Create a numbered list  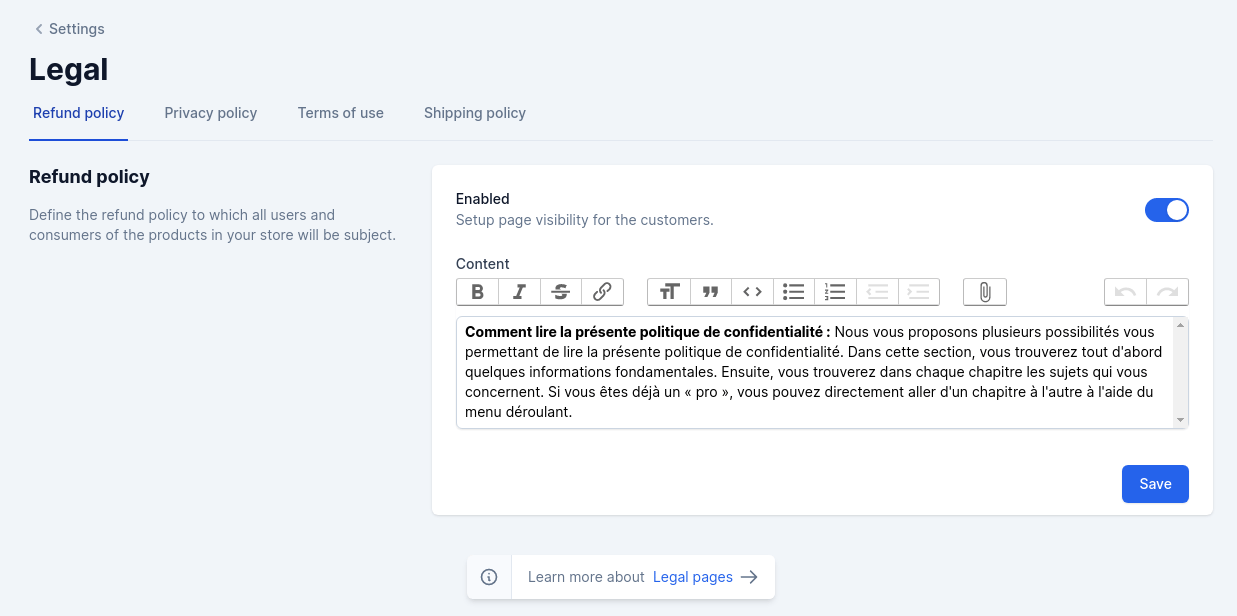click(x=835, y=292)
